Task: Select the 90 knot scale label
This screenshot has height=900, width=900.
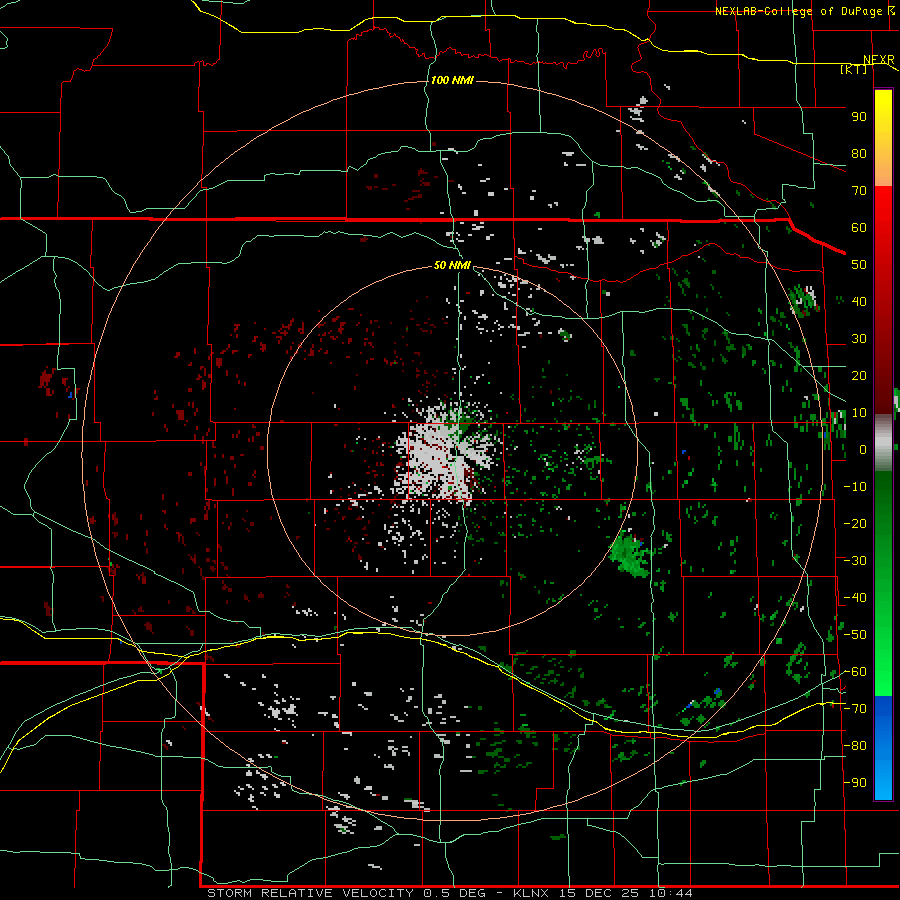Action: [859, 117]
